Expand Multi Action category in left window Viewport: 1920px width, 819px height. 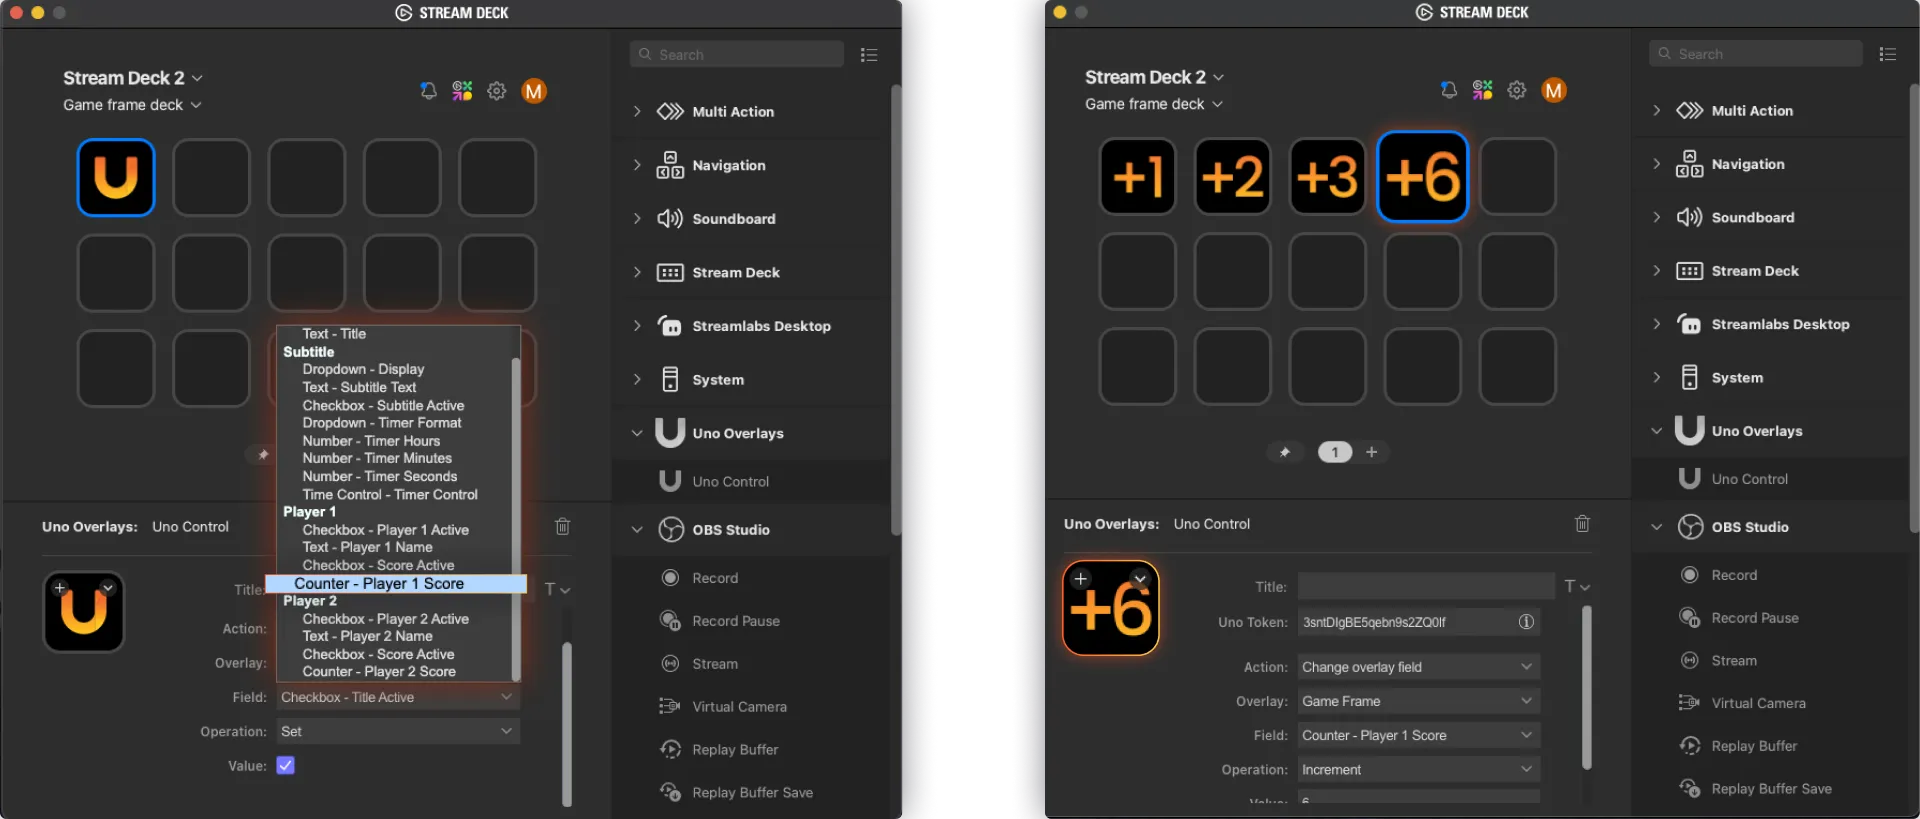637,111
